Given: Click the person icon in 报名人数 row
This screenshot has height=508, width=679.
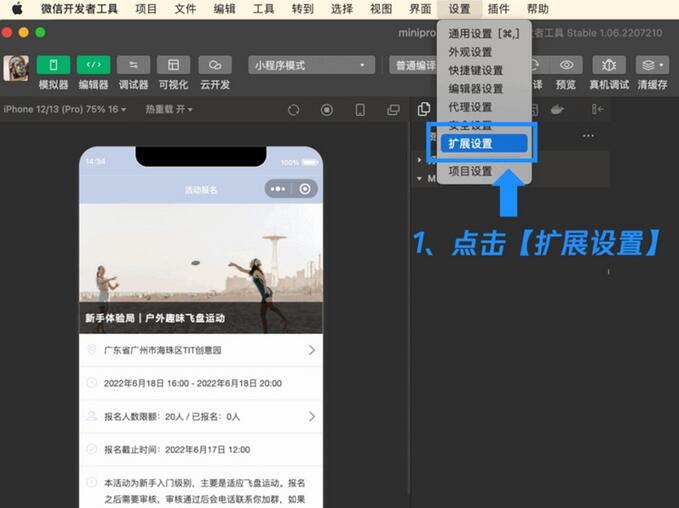Looking at the screenshot, I should coord(91,416).
